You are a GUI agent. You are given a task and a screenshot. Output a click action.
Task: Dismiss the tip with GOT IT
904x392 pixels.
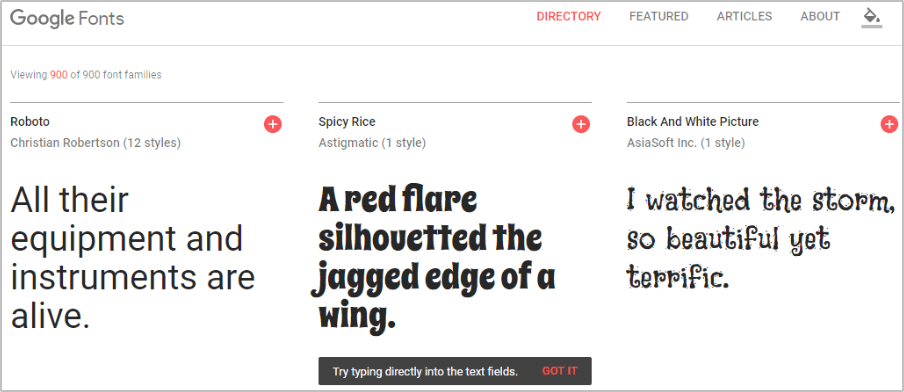tap(559, 371)
